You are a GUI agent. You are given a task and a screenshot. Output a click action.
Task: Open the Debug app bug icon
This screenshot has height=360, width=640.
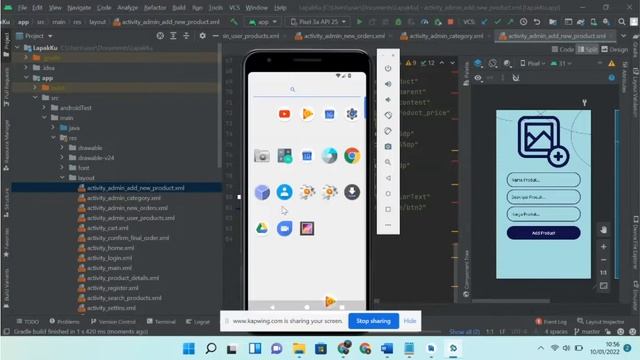[x=398, y=22]
